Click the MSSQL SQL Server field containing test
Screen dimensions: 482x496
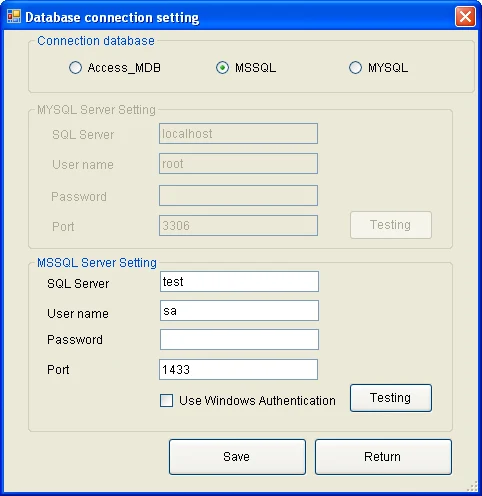pyautogui.click(x=239, y=282)
